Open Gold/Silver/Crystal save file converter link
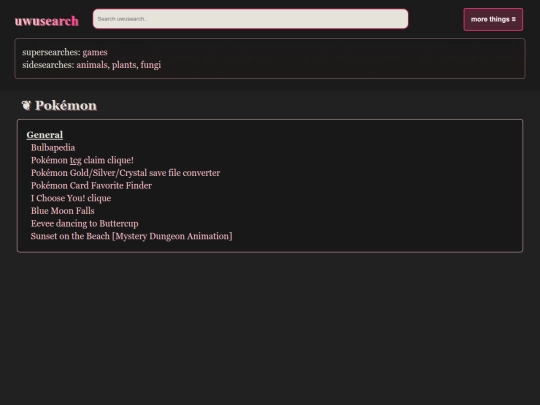The image size is (540, 405). (x=125, y=173)
